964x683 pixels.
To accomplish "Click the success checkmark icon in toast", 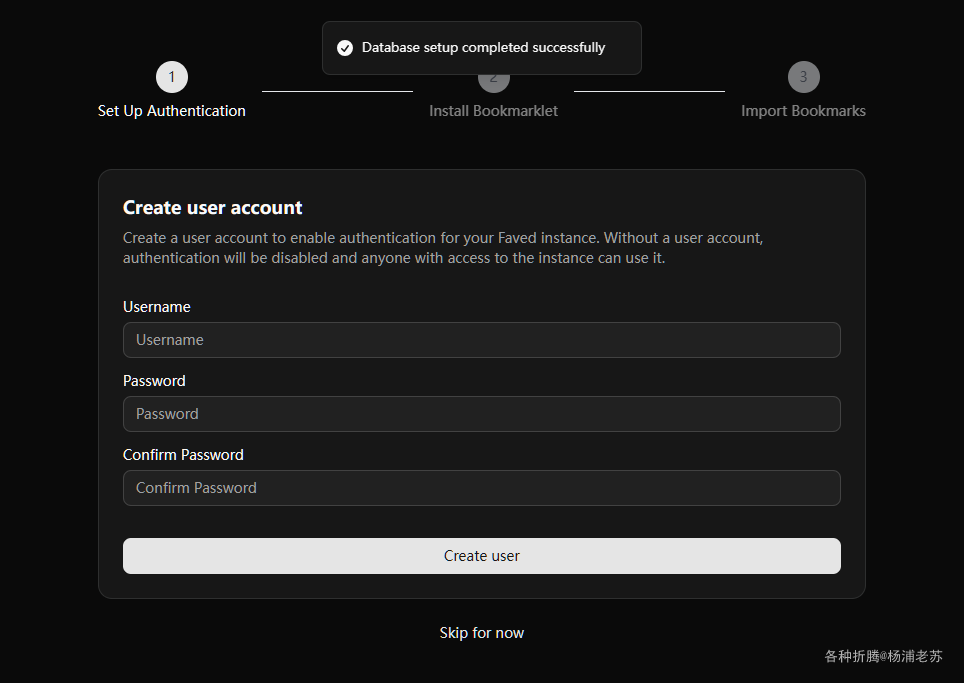I will pos(345,48).
